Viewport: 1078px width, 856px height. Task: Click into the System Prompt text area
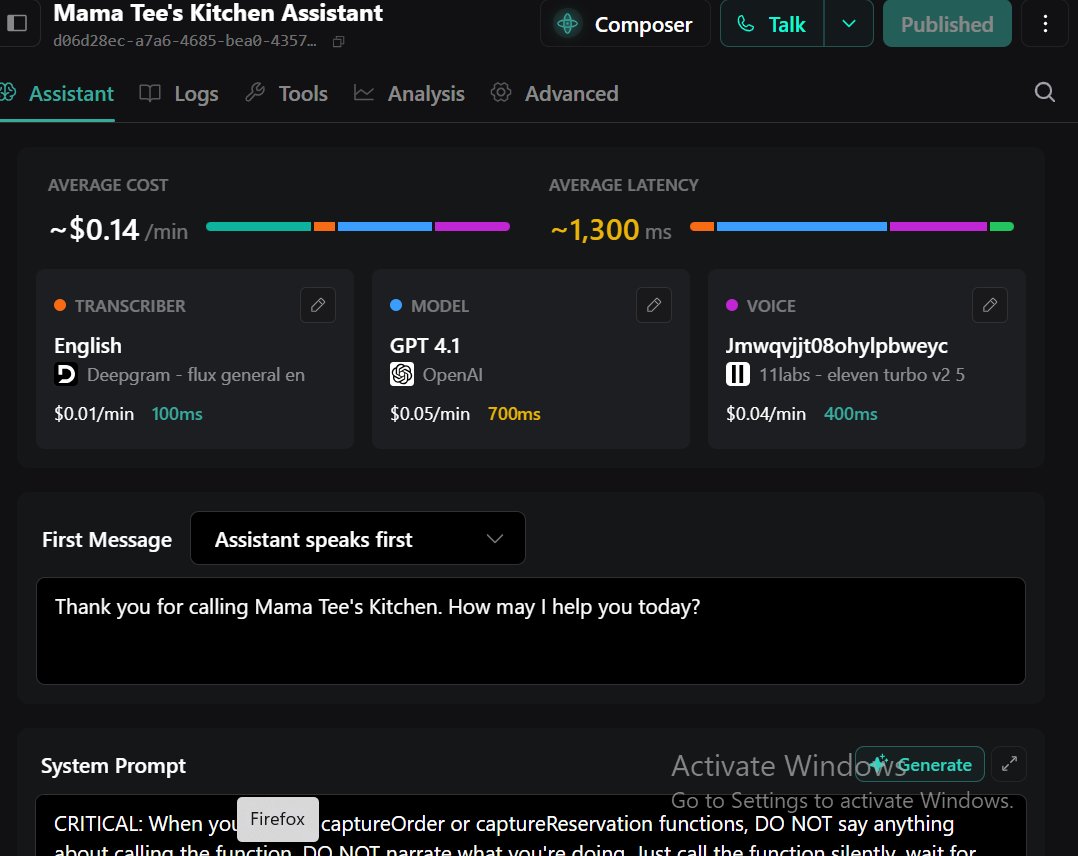pyautogui.click(x=531, y=826)
